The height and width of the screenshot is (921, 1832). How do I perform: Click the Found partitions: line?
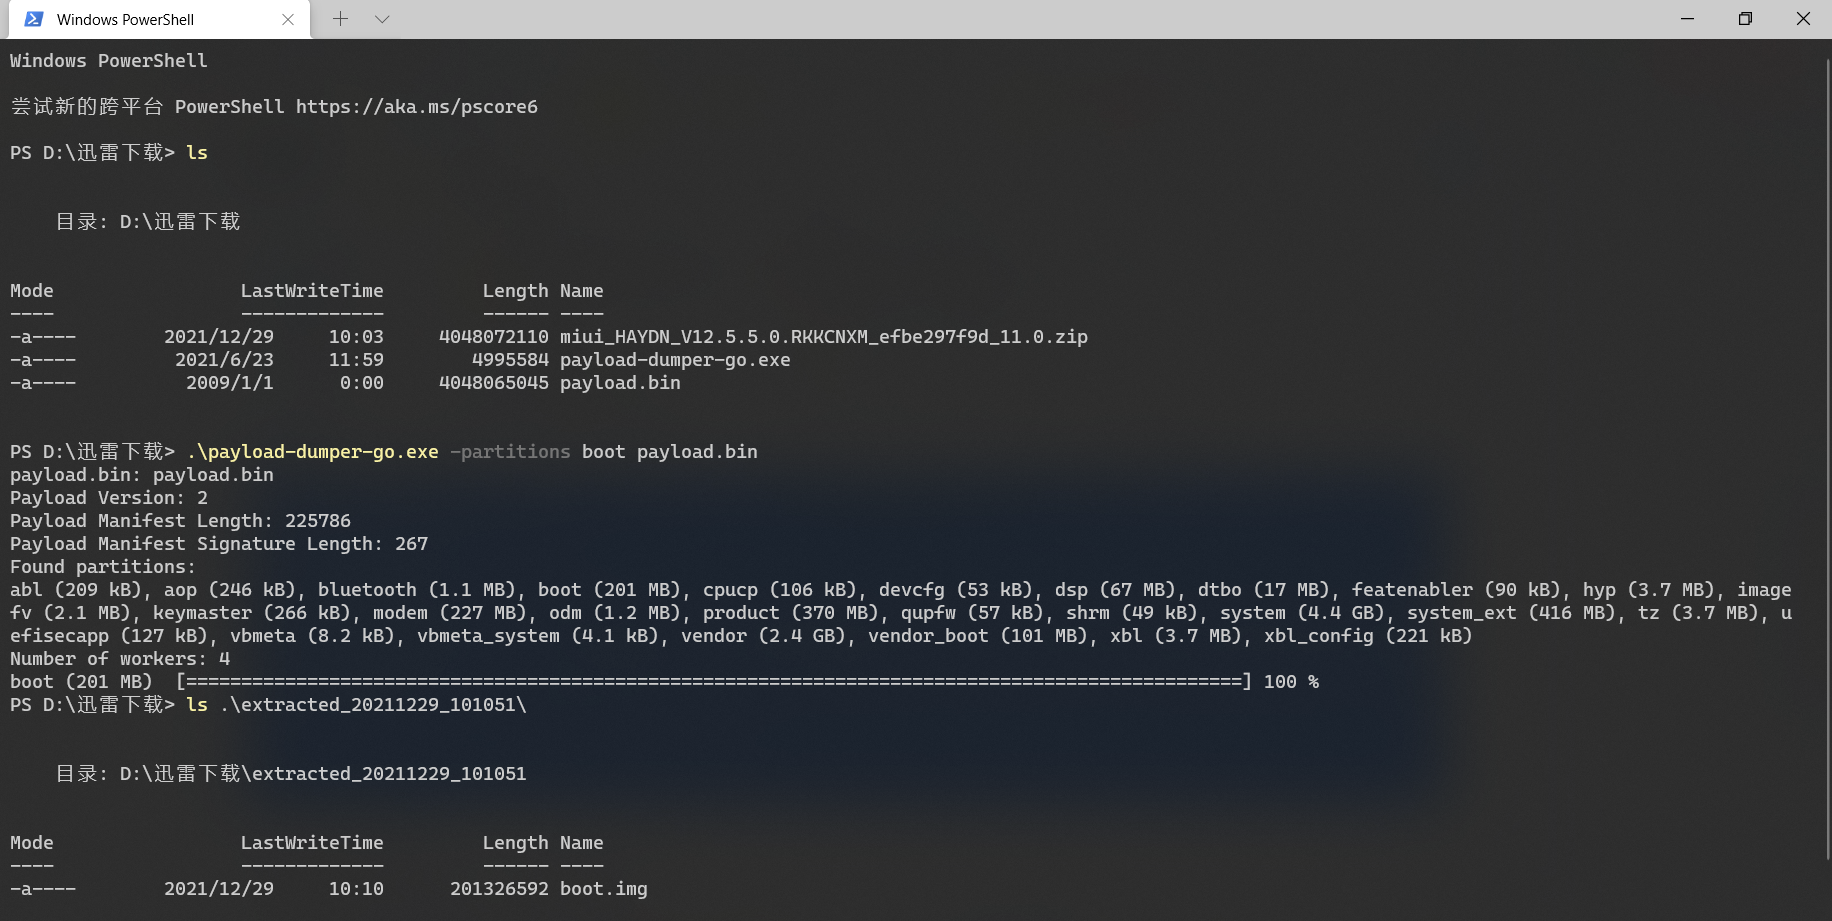[103, 567]
